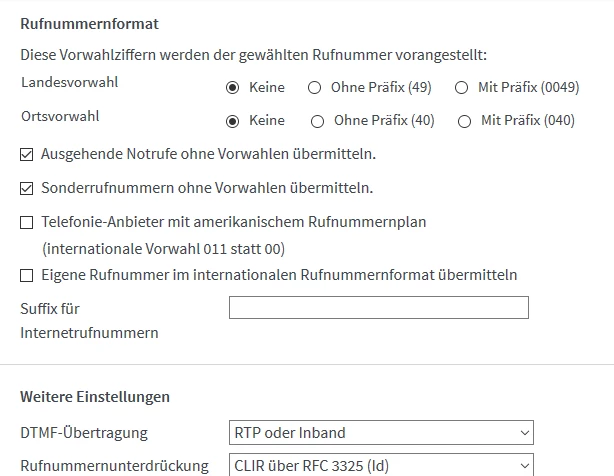Select Ortsvorwahl 'Mit Präfix (040)'
The width and height of the screenshot is (614, 476).
click(464, 121)
